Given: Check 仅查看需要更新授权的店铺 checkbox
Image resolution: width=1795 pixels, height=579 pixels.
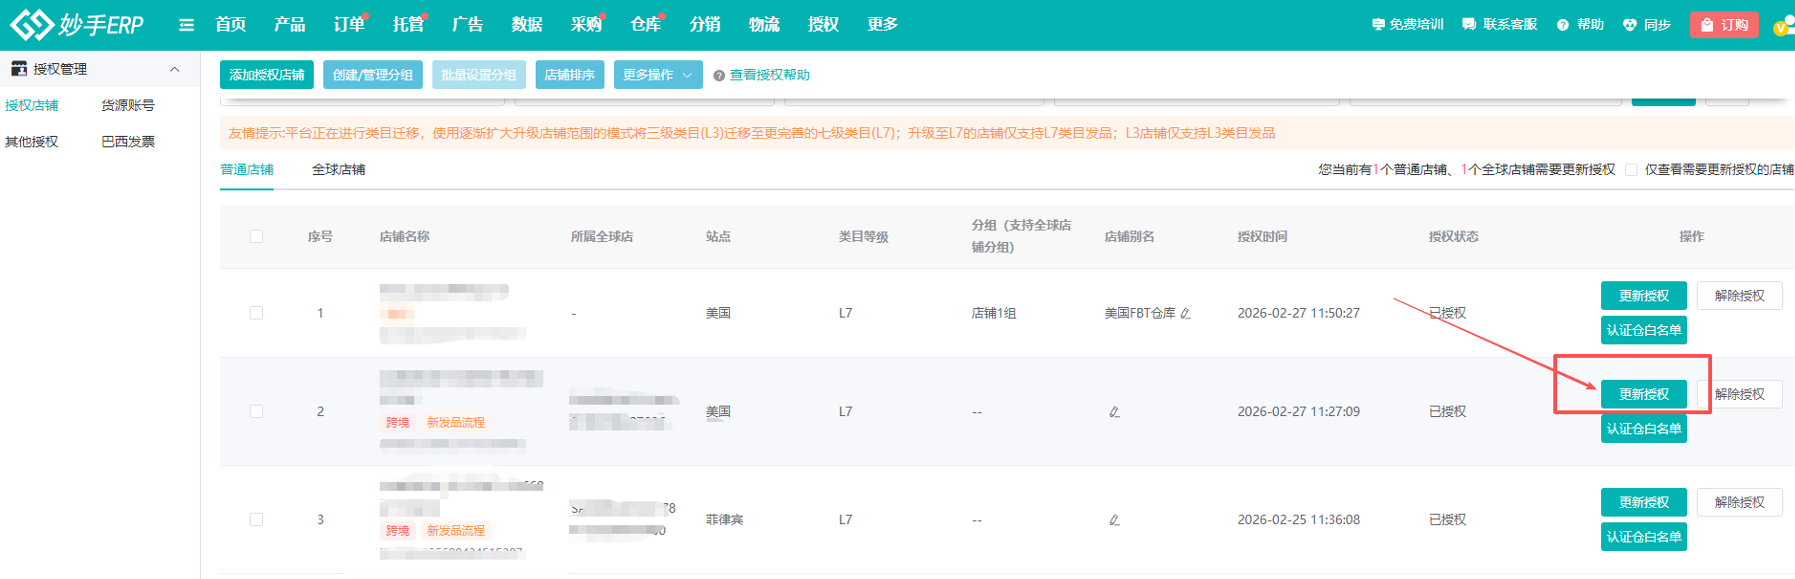Looking at the screenshot, I should [x=1631, y=170].
